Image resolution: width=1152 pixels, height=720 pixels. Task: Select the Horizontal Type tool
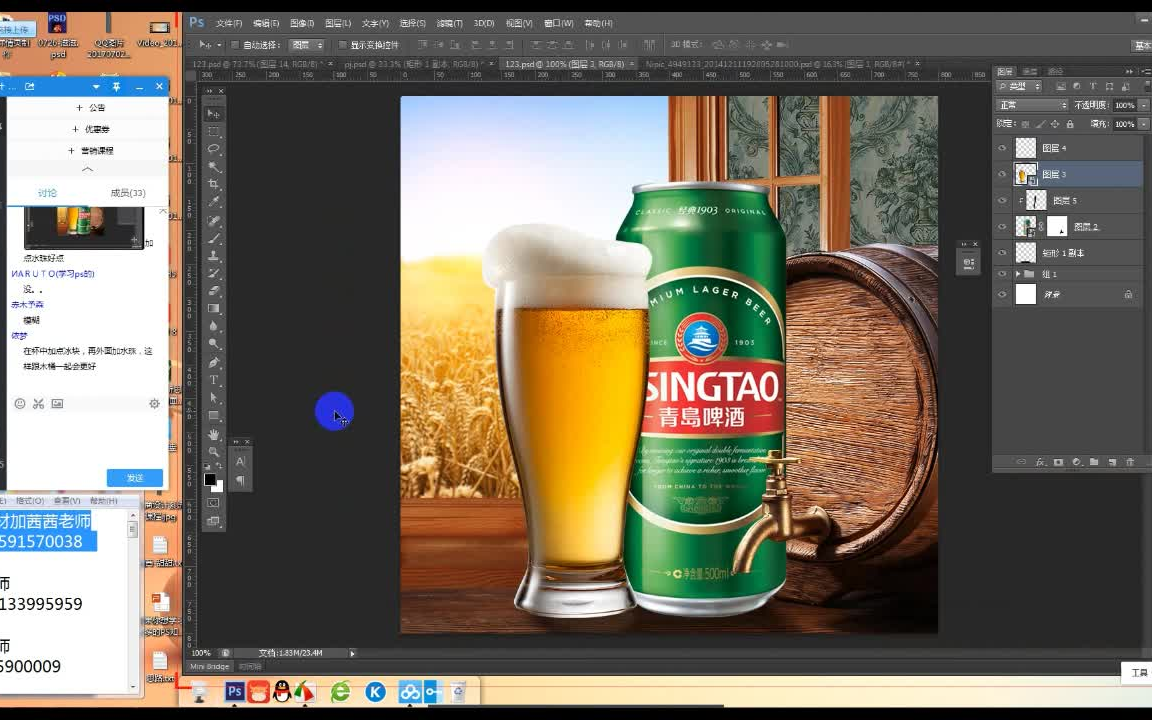coord(214,380)
